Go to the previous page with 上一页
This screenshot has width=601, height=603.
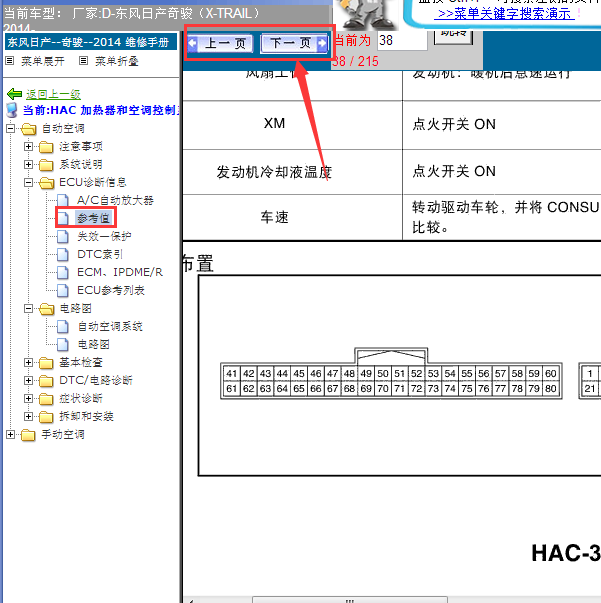220,43
